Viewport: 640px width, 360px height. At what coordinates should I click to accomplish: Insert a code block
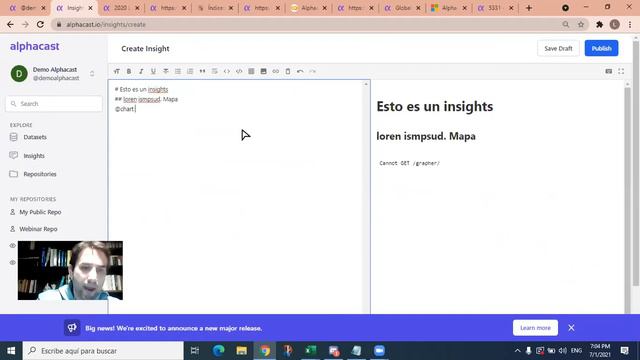click(x=239, y=71)
